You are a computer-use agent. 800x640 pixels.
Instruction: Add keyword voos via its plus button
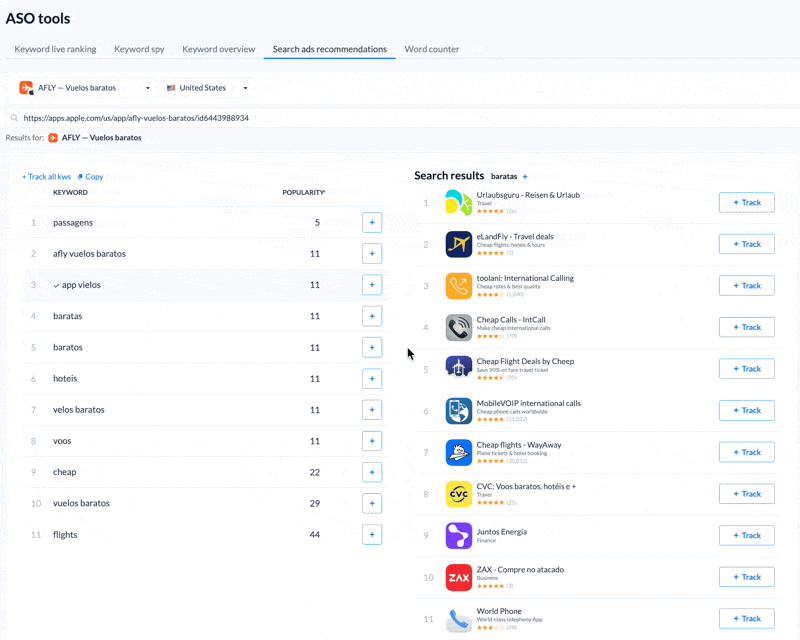[x=372, y=440]
